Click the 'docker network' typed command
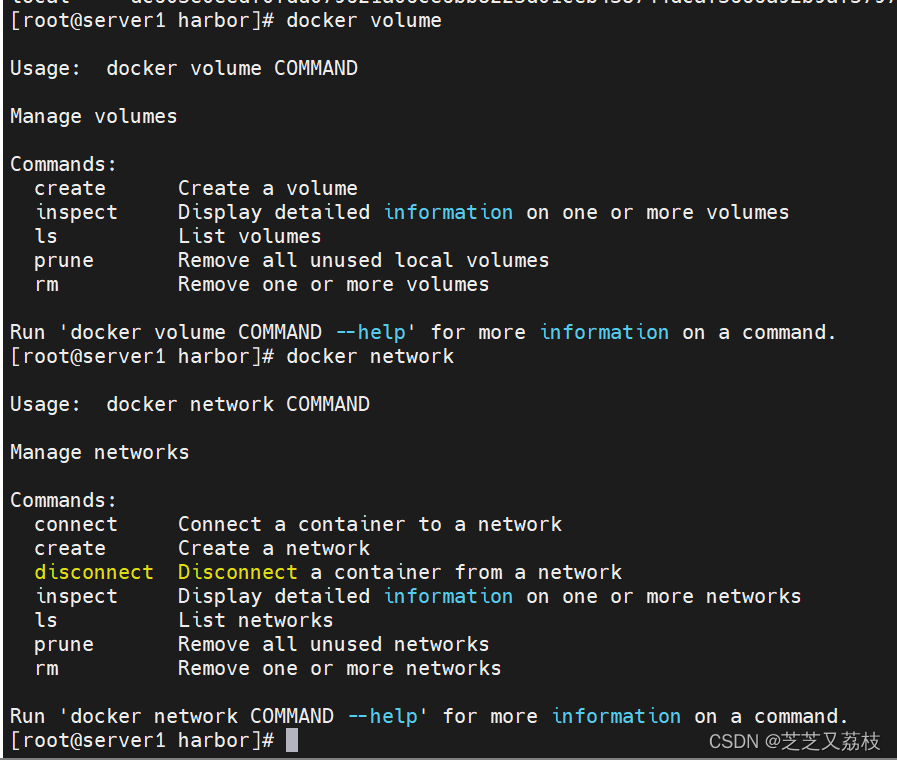Image resolution: width=897 pixels, height=762 pixels. (370, 356)
